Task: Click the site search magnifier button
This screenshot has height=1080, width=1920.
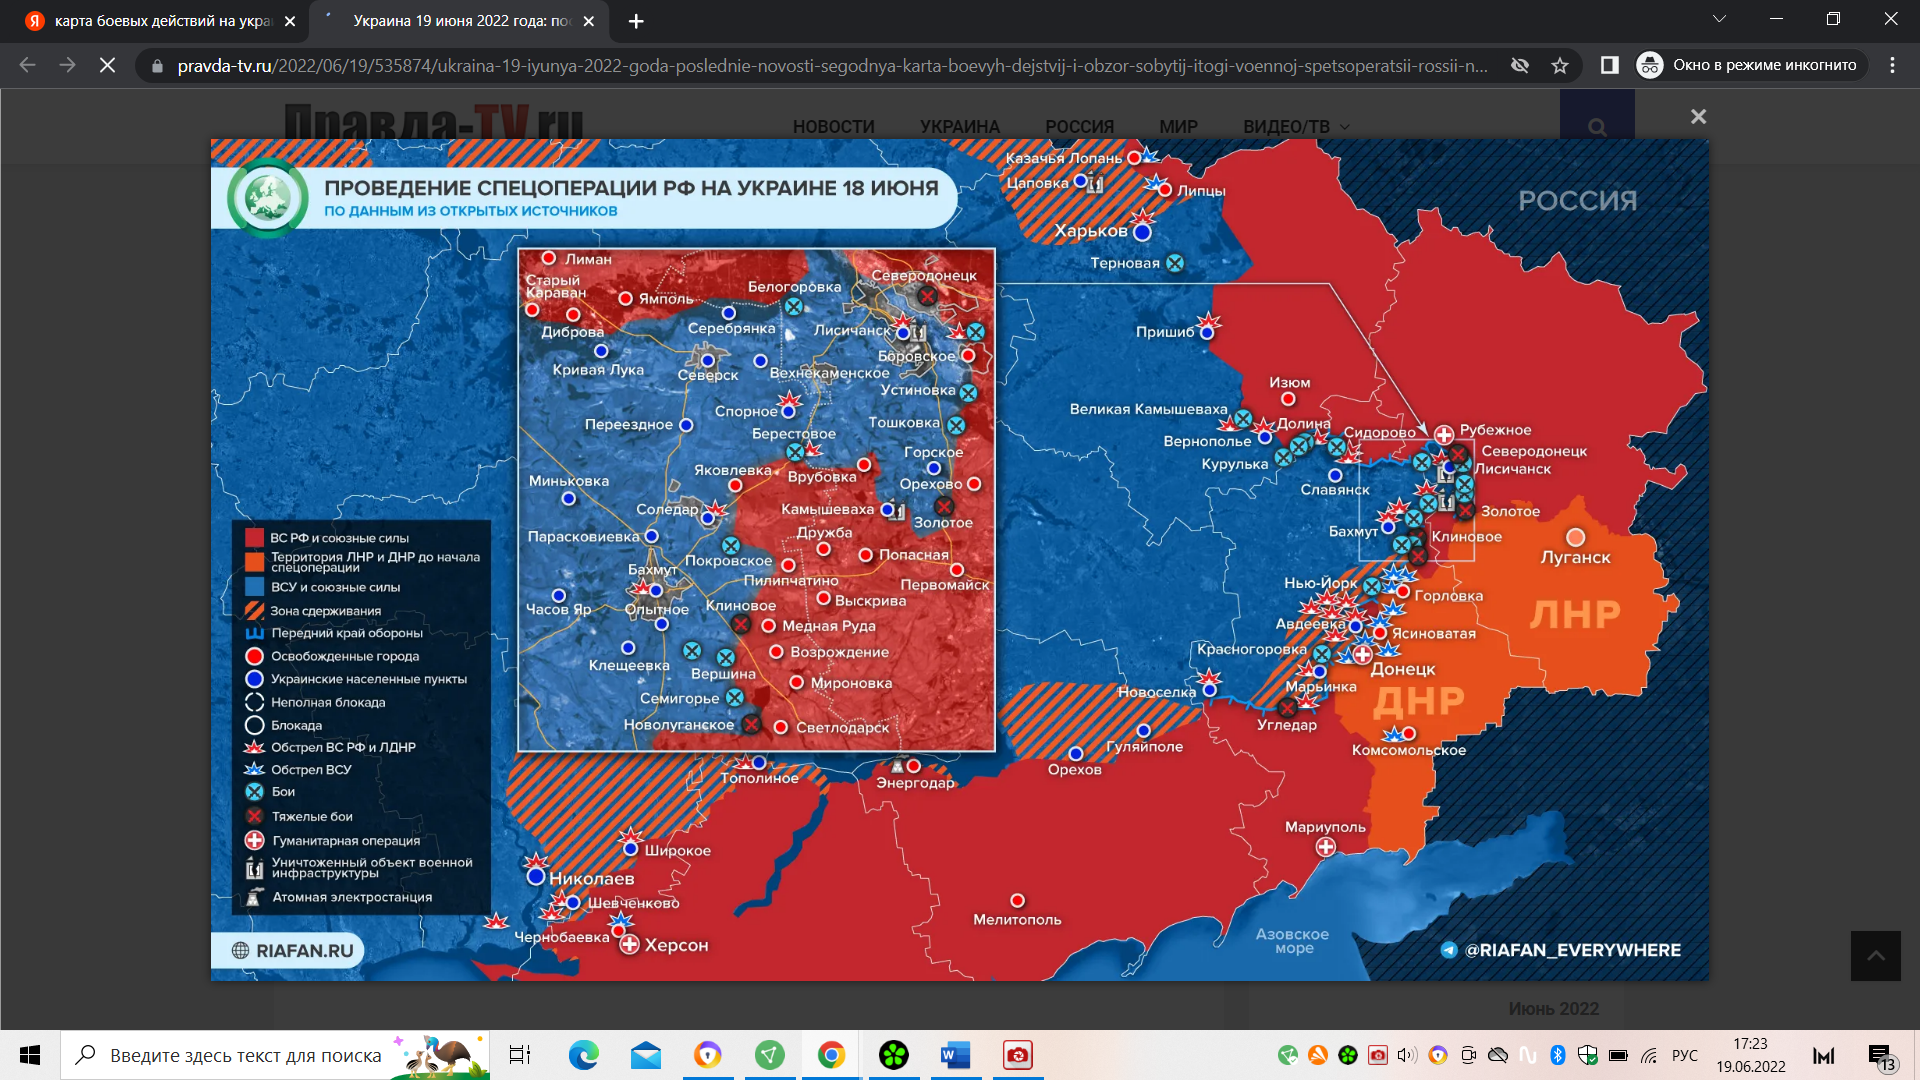Action: 1597,127
